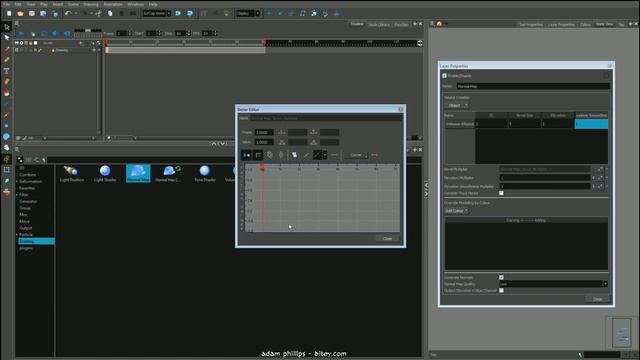Click the Cut scissors icon in top toolbar

coord(98,13)
